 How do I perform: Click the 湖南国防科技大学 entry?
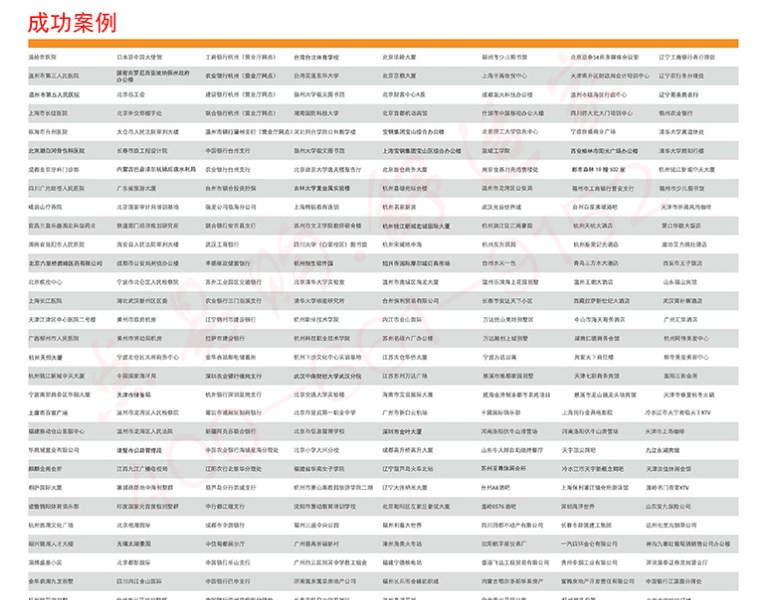click(x=316, y=113)
